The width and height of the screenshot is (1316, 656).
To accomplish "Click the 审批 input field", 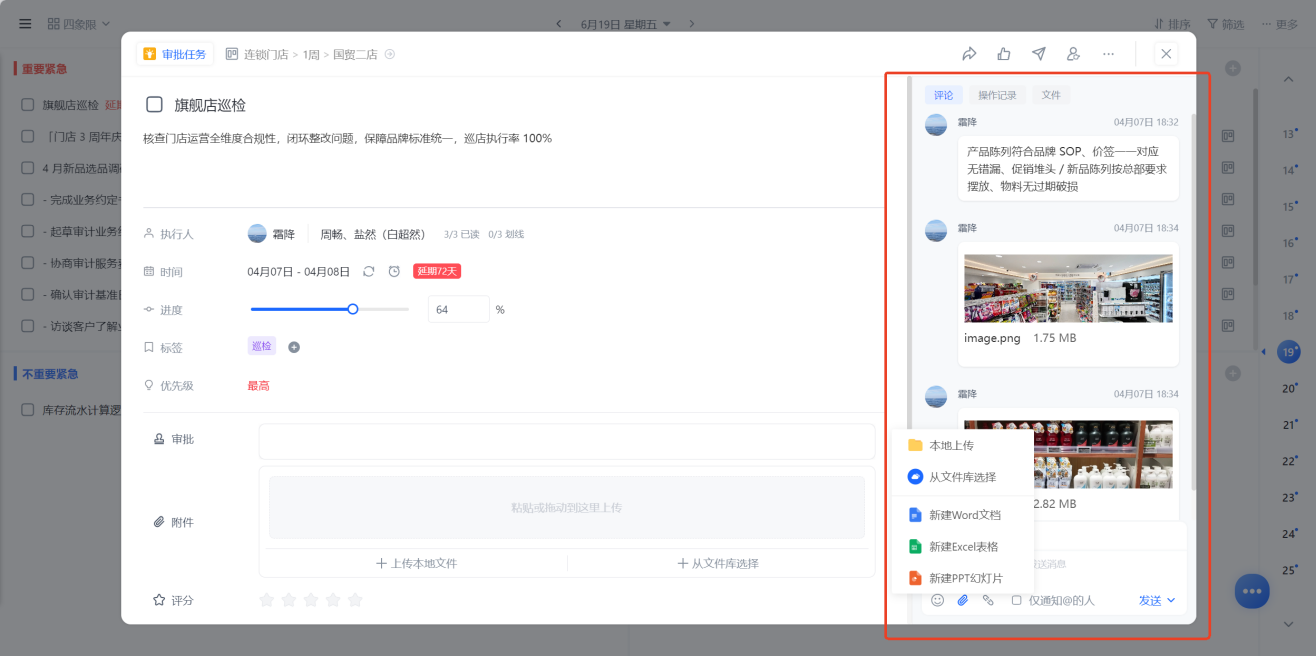I will point(566,441).
